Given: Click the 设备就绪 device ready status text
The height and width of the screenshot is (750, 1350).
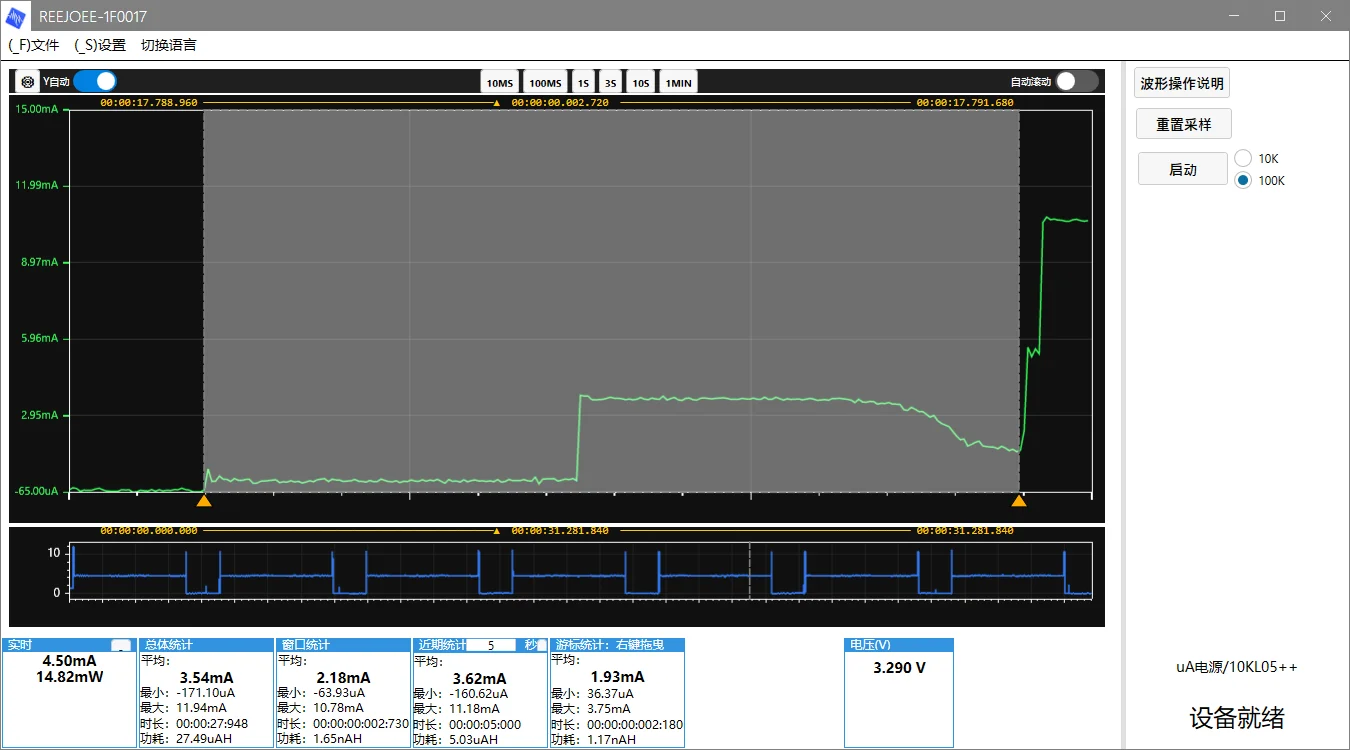Looking at the screenshot, I should coord(1237,717).
